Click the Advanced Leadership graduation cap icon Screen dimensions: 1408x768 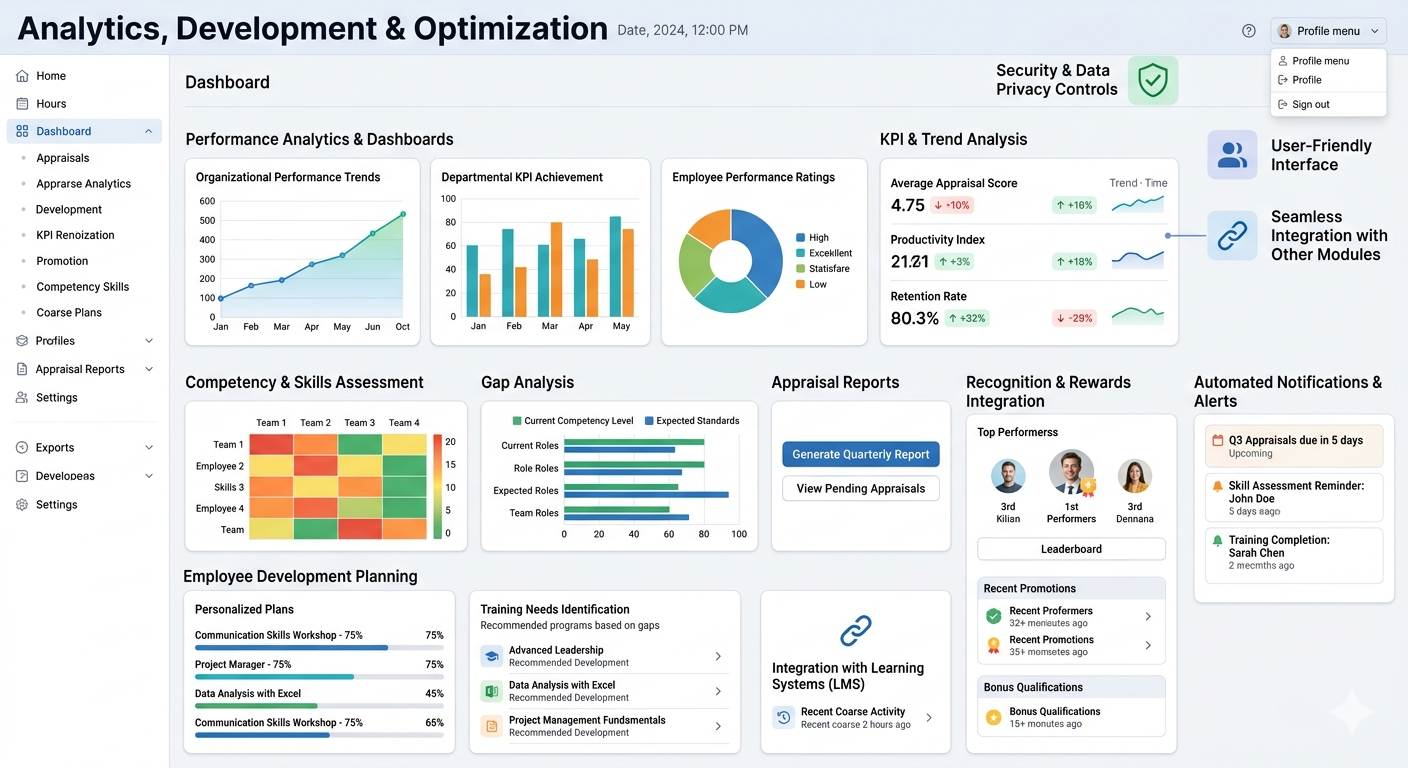pyautogui.click(x=491, y=656)
